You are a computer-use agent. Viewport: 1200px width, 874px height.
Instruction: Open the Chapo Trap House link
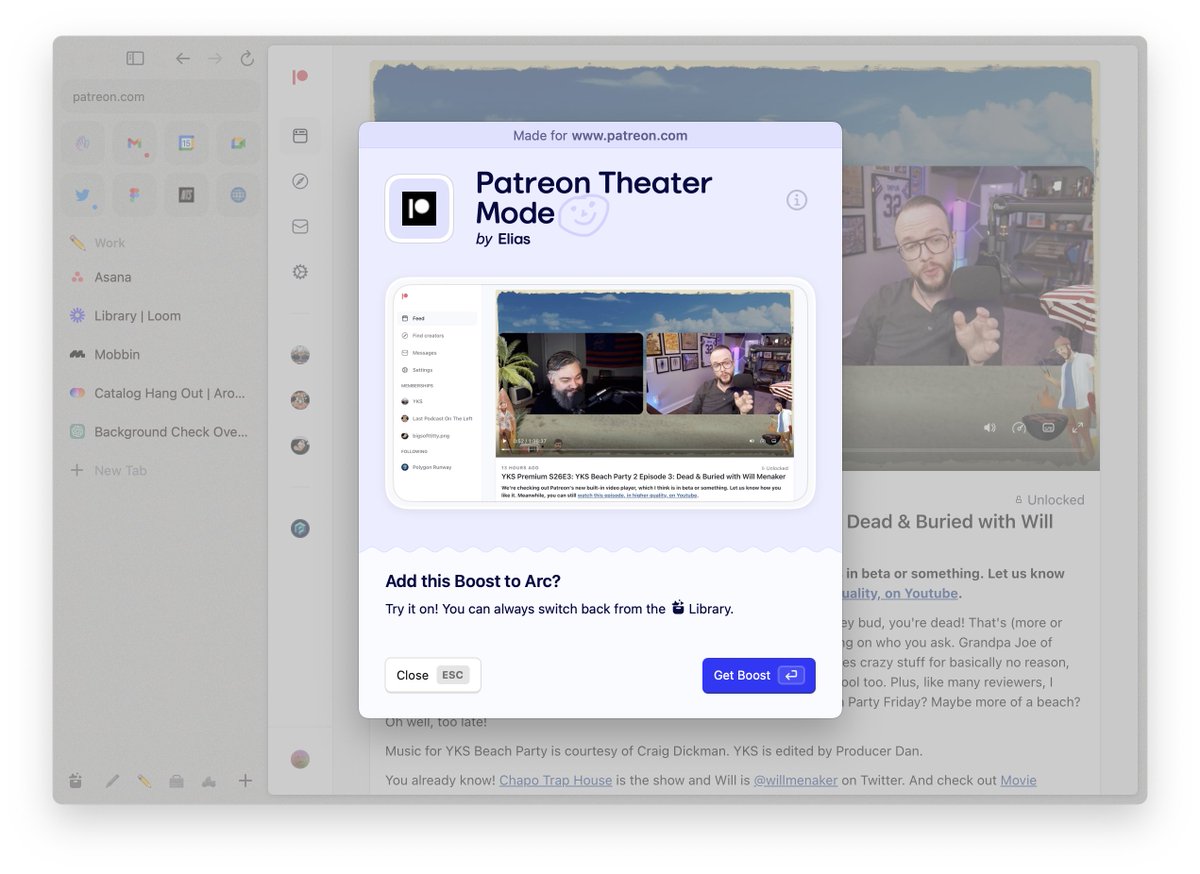click(555, 780)
